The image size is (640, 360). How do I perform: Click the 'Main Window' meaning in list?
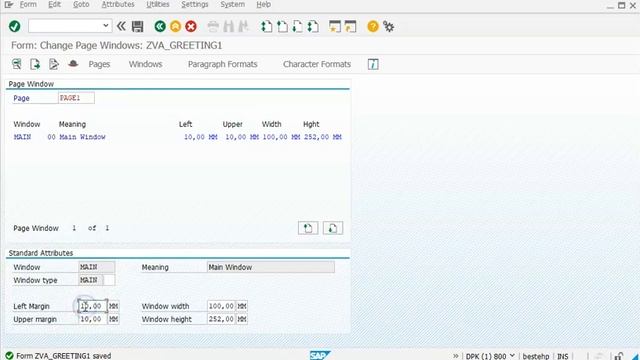[x=82, y=137]
